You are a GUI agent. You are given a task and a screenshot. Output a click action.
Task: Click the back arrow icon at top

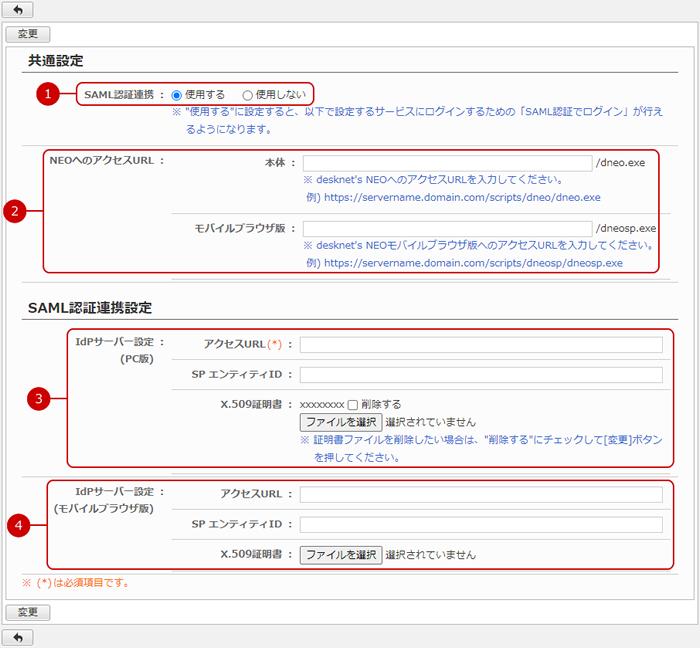(17, 10)
